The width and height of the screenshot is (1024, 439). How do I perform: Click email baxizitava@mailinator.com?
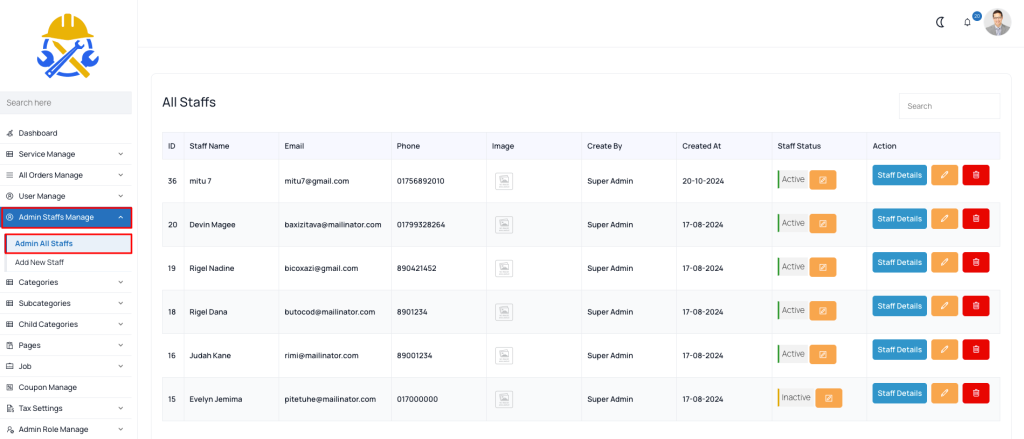[x=333, y=225]
